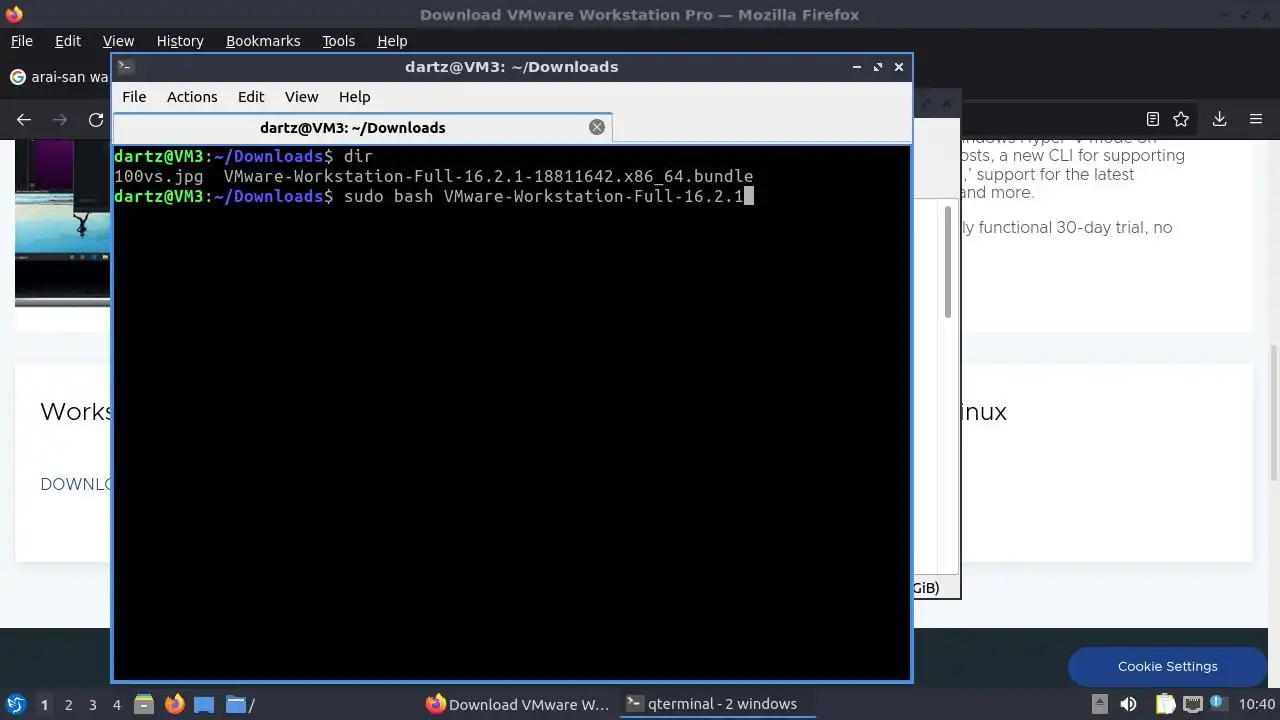Open Firefox History menu

click(x=180, y=41)
